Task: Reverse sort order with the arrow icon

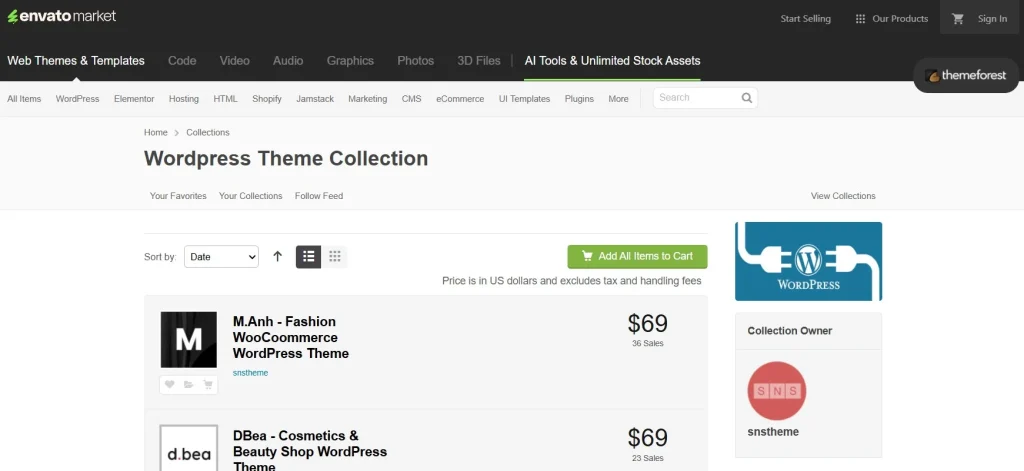Action: tap(278, 257)
